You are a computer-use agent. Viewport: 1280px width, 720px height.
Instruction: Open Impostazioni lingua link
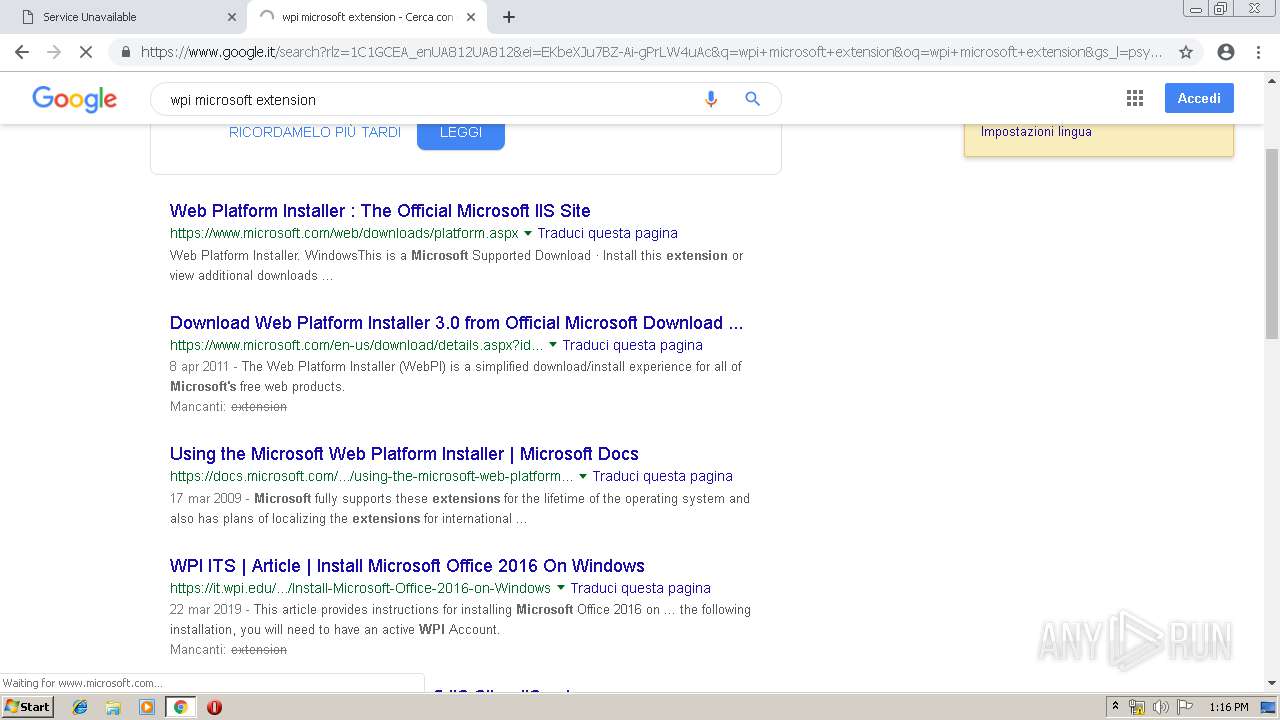click(x=1036, y=132)
